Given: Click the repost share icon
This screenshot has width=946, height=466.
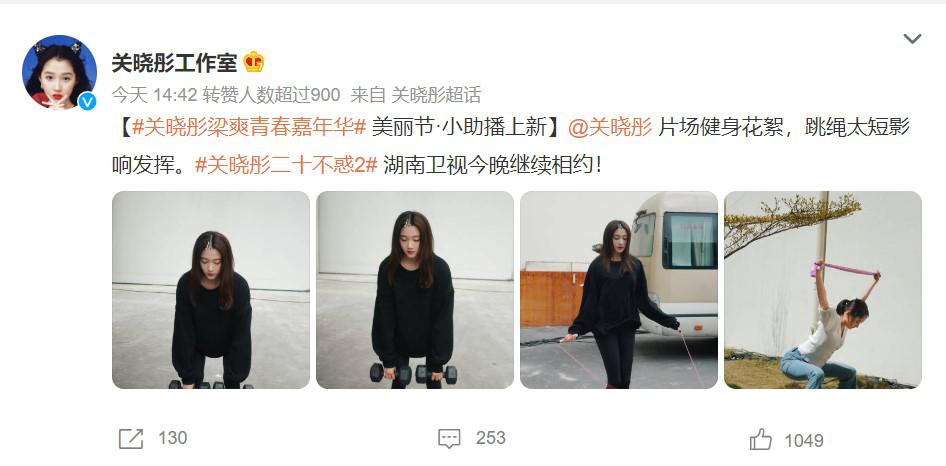Looking at the screenshot, I should coord(131,439).
